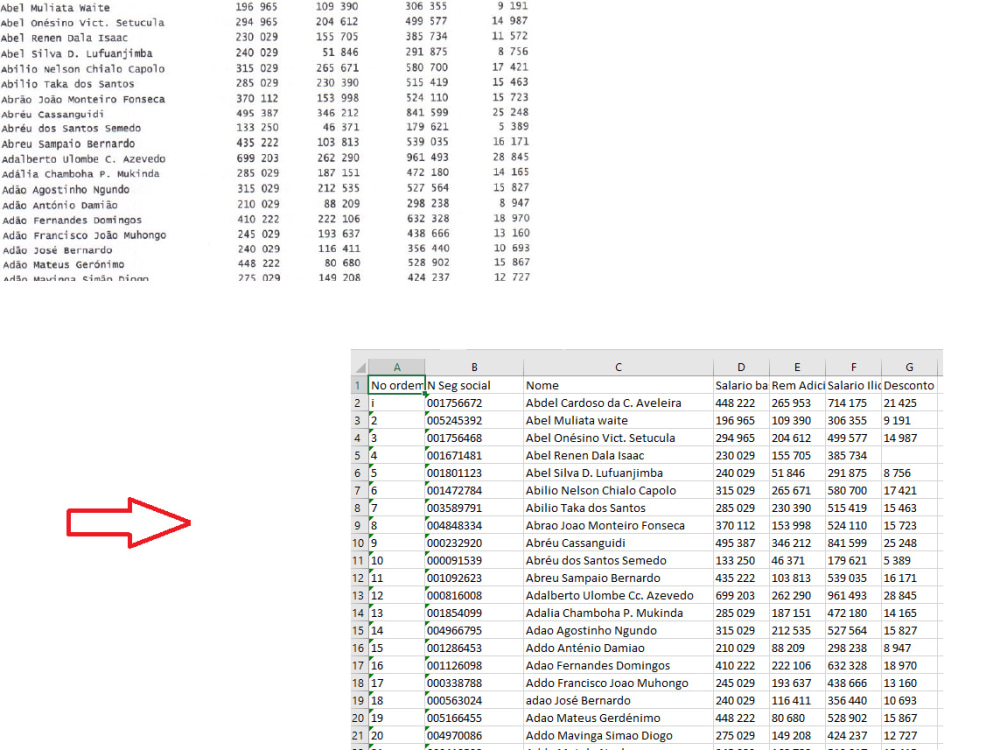1000x750 pixels.
Task: Select cell 'adao José Bernardo' in spreadsheet
Action: click(x=618, y=700)
